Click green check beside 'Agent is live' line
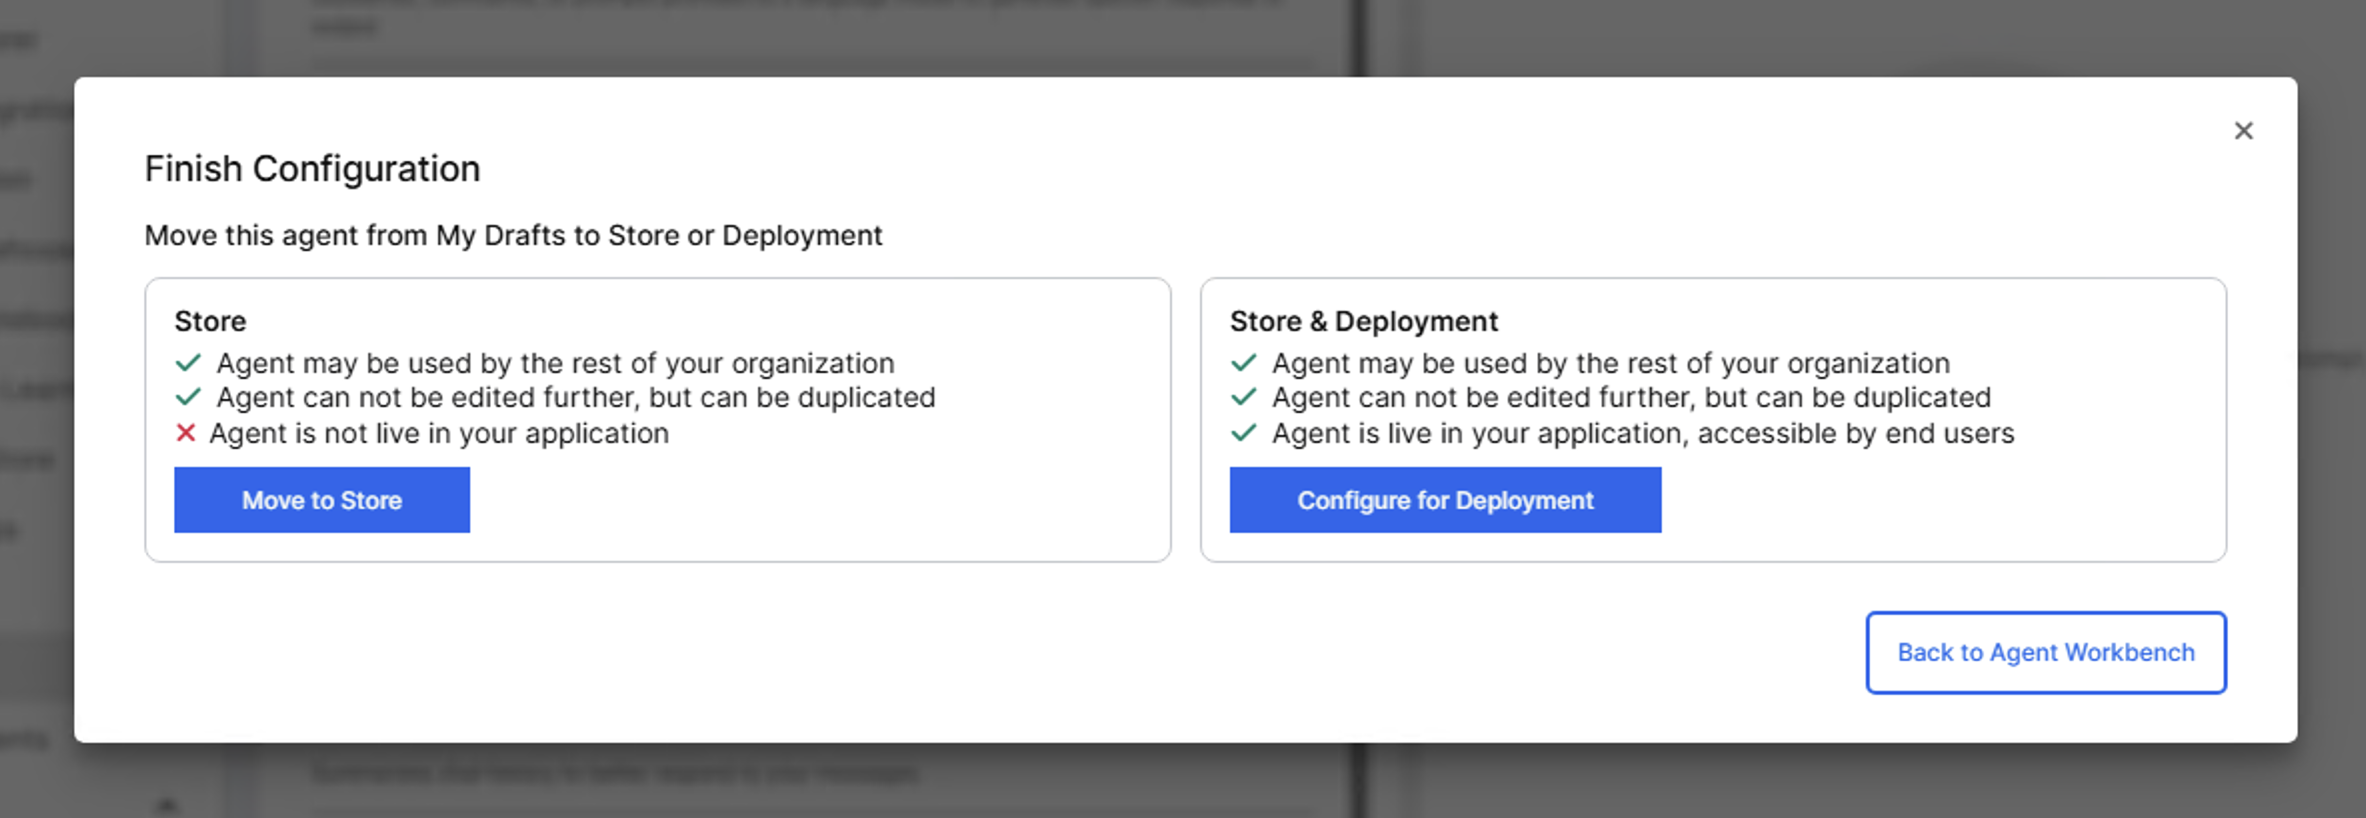The height and width of the screenshot is (818, 2366). [1243, 433]
